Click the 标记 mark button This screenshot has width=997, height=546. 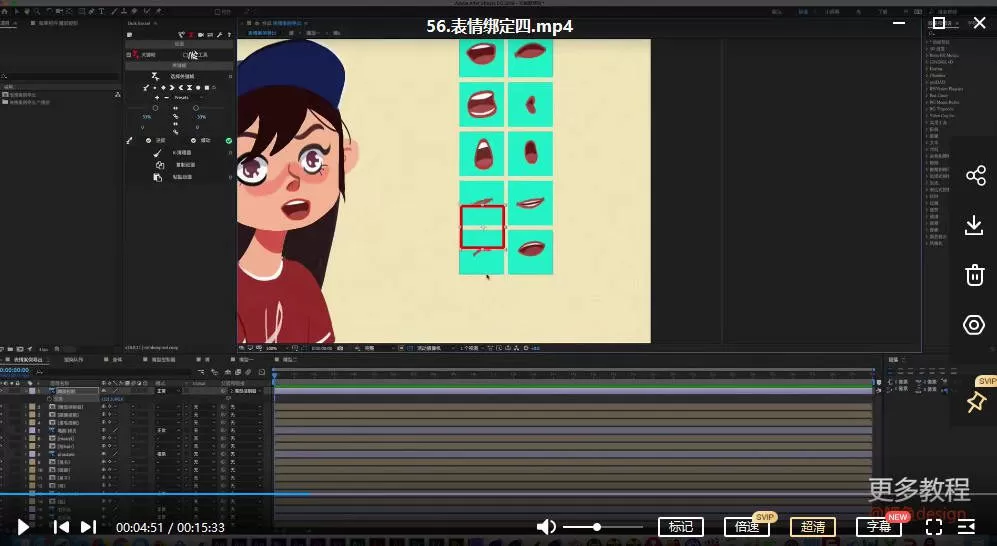tap(680, 526)
